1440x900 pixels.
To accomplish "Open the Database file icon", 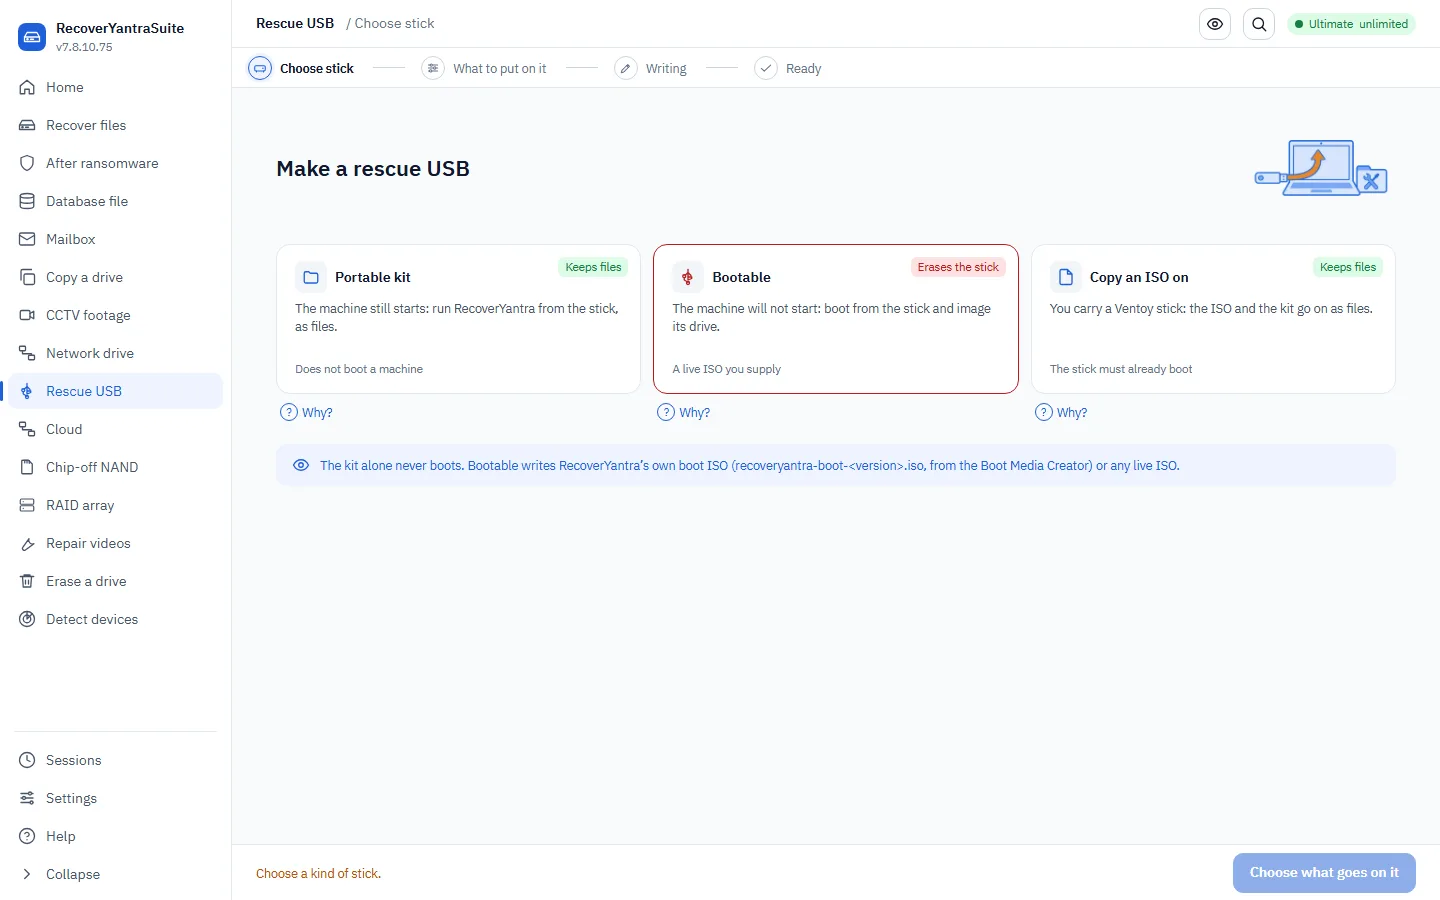I will [27, 201].
